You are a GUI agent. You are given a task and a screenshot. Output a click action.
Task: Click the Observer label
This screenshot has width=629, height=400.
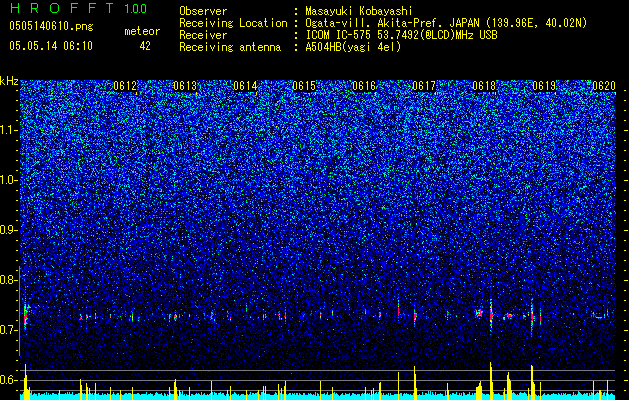[203, 11]
